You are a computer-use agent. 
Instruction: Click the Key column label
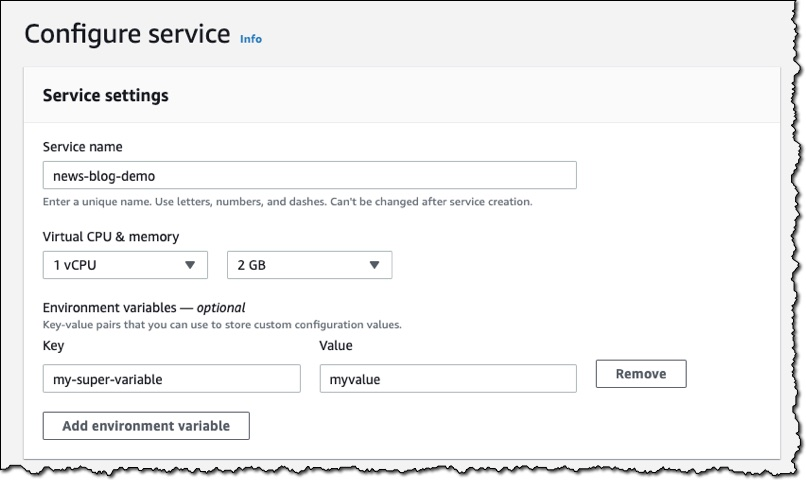pos(54,346)
